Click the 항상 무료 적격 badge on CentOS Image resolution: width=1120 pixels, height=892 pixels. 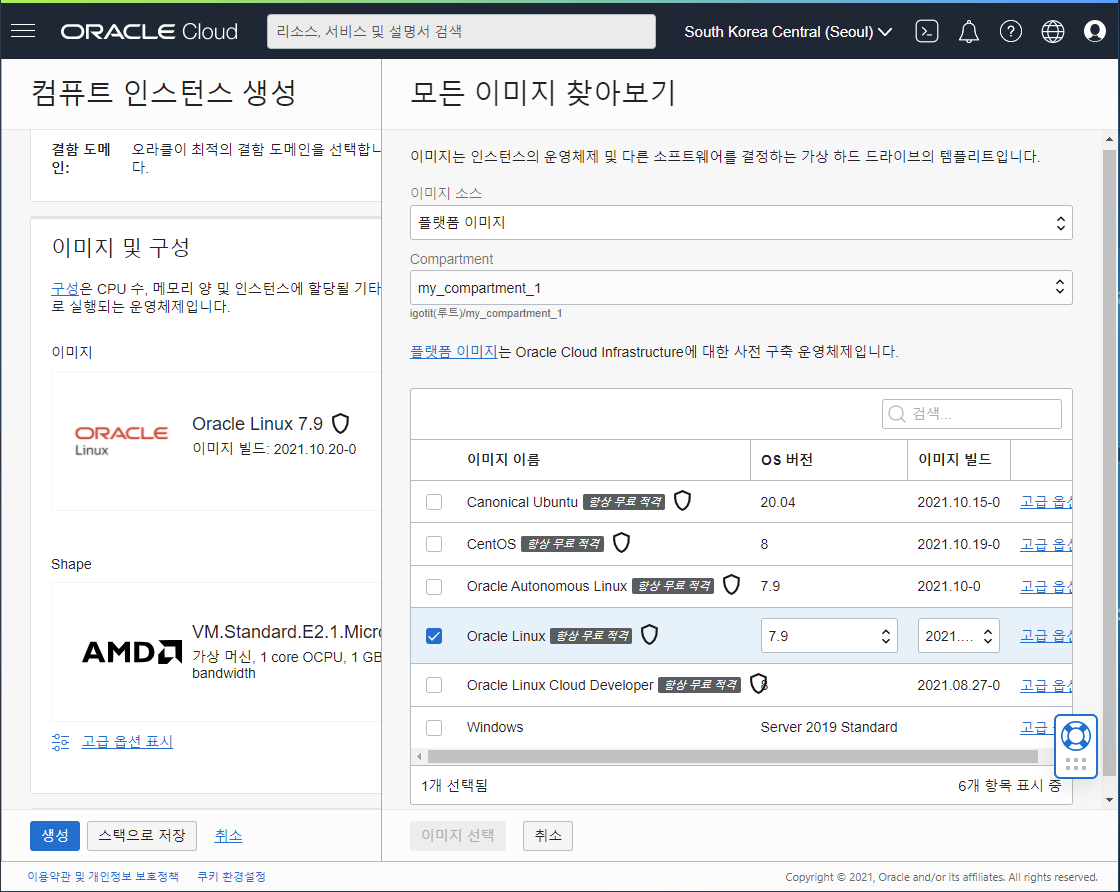563,544
